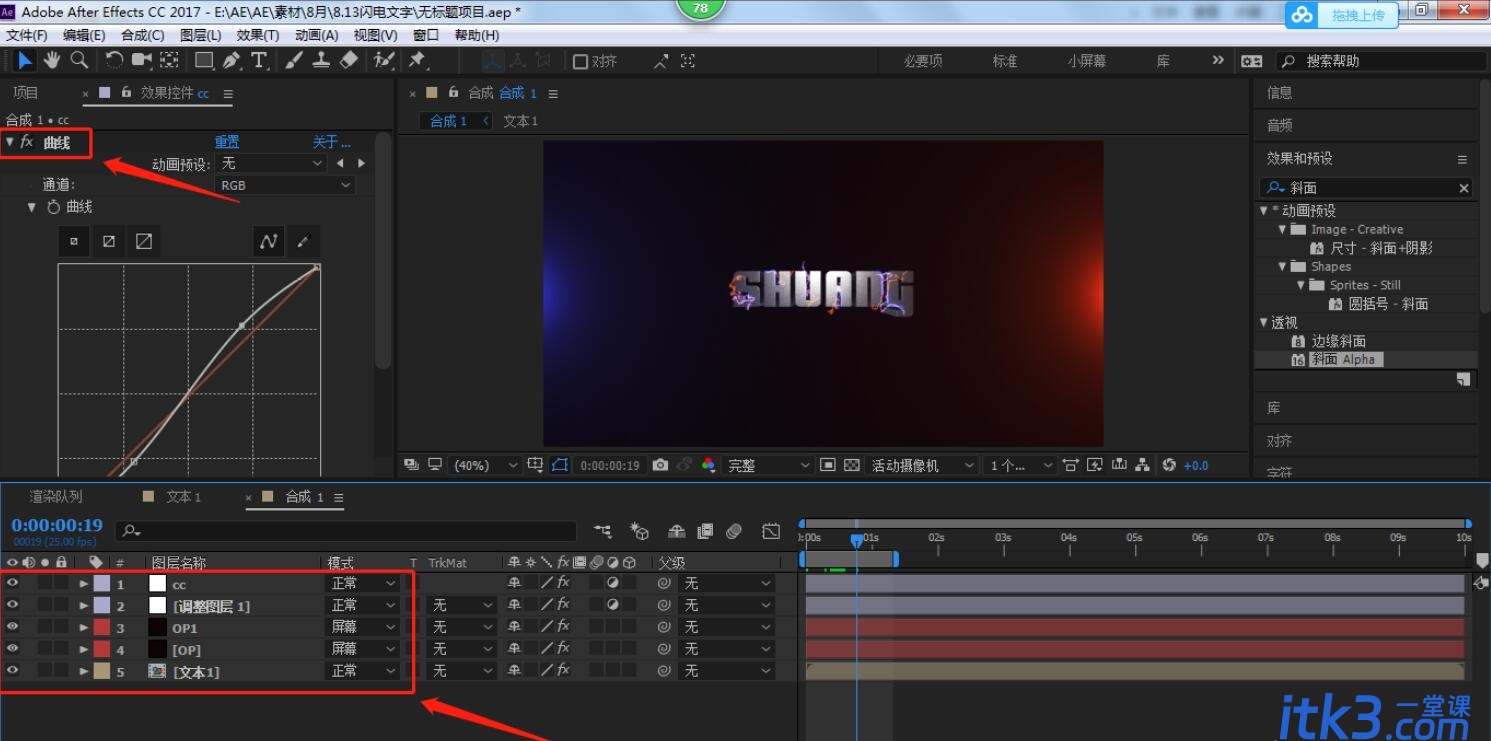Image resolution: width=1491 pixels, height=741 pixels.
Task: Open the 完整 resolution dropdown
Action: (x=768, y=465)
